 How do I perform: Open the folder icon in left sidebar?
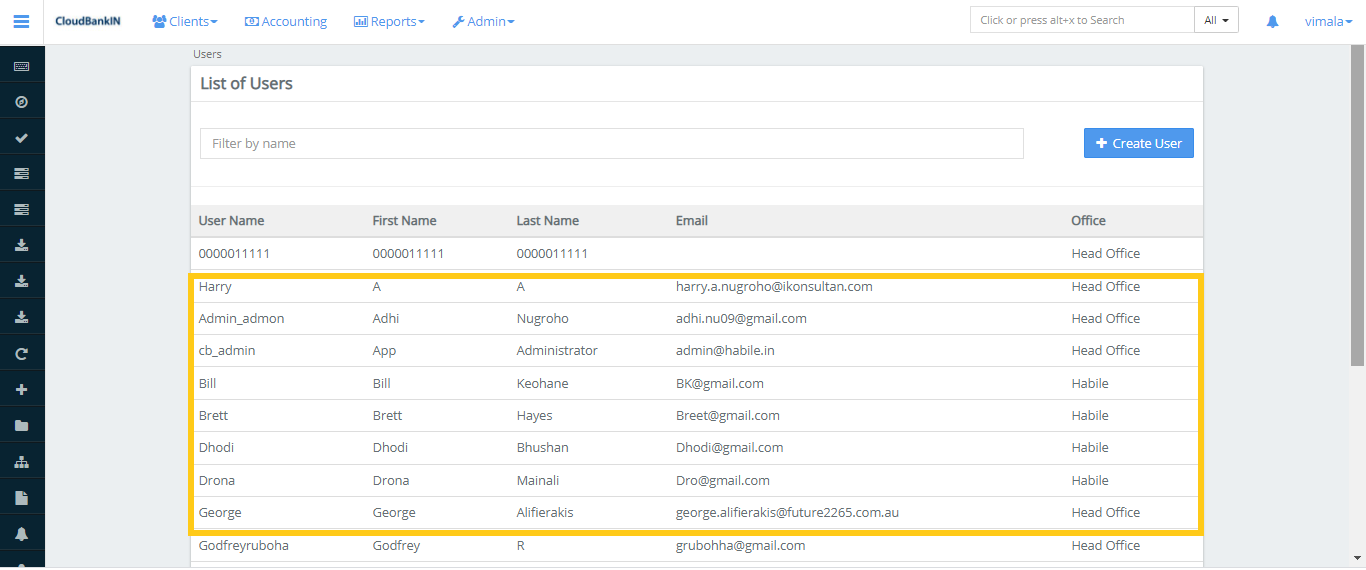[x=21, y=426]
